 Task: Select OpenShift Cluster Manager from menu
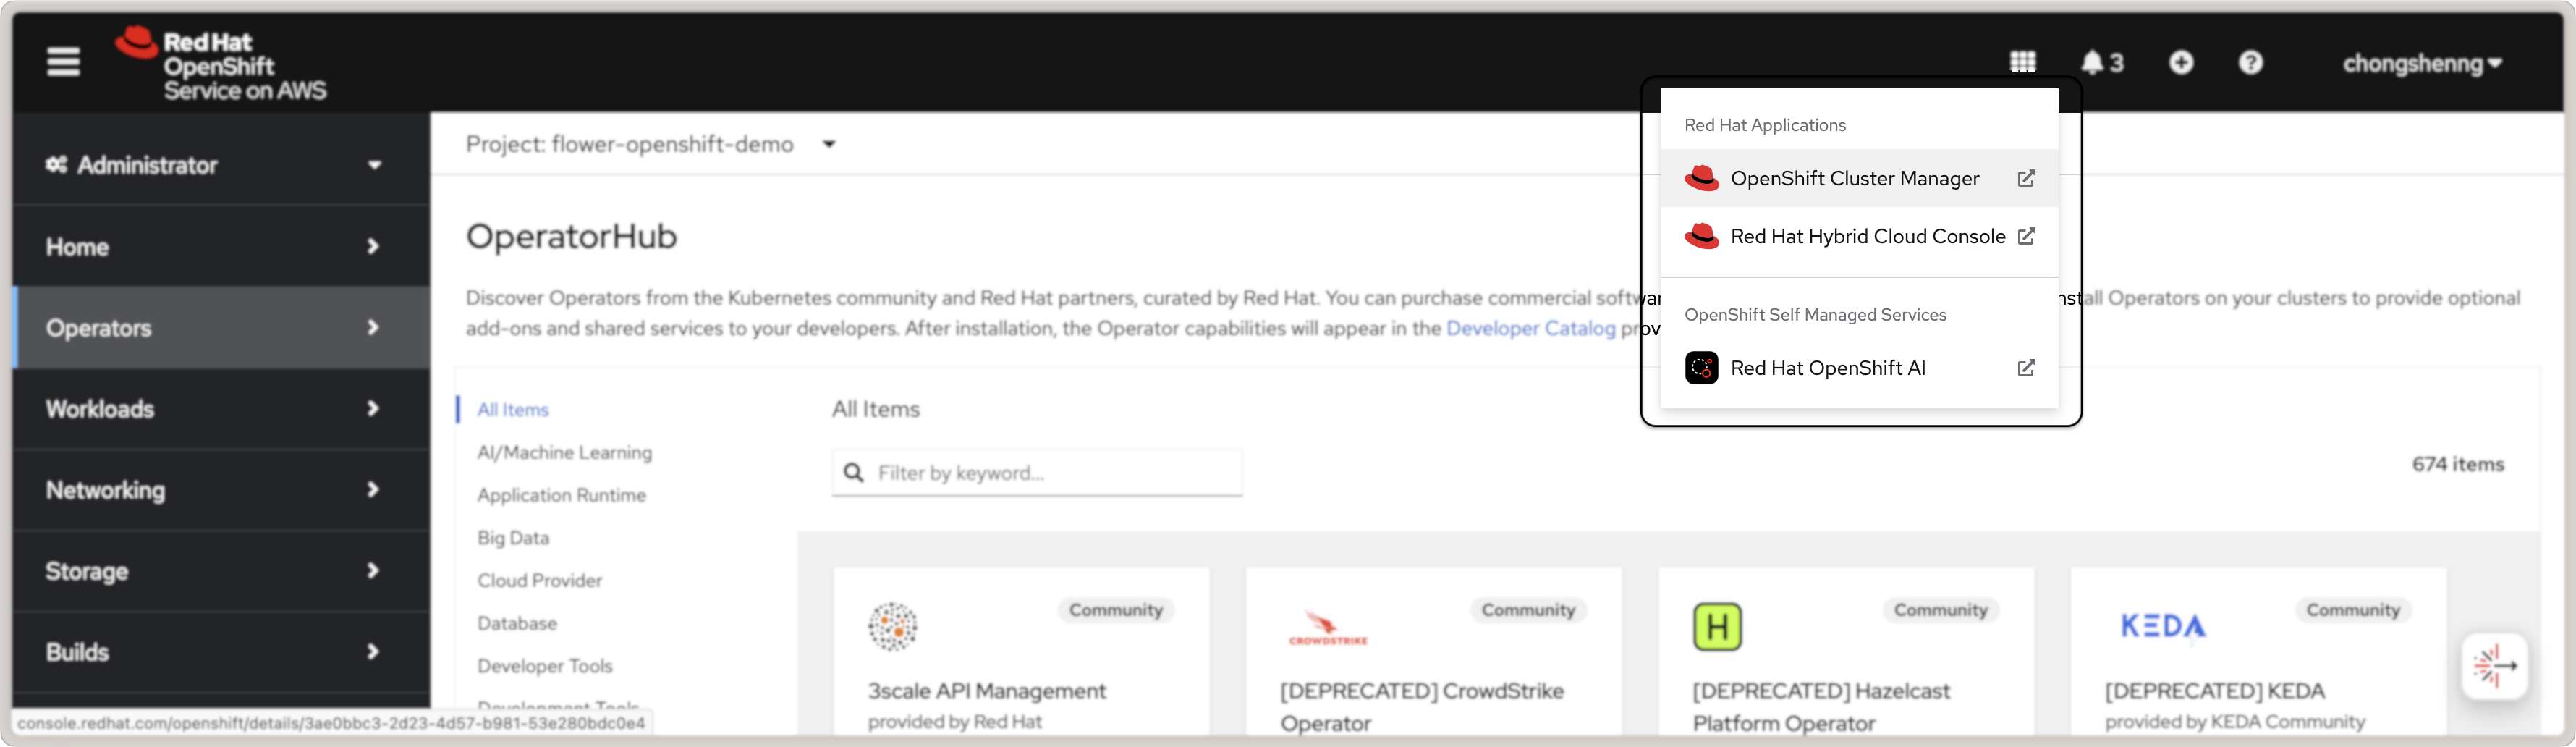pyautogui.click(x=1854, y=179)
